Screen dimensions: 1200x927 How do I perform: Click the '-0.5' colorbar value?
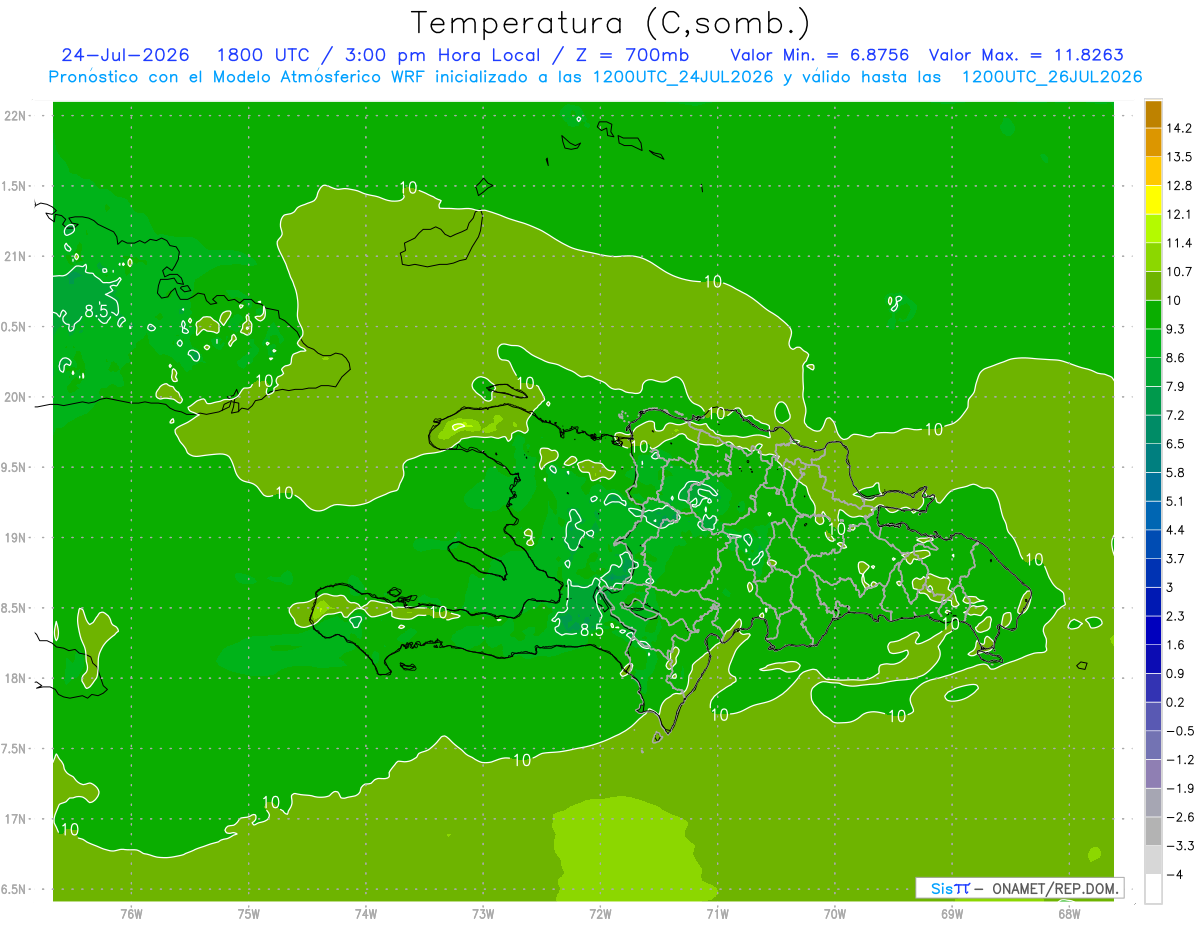click(x=1180, y=731)
